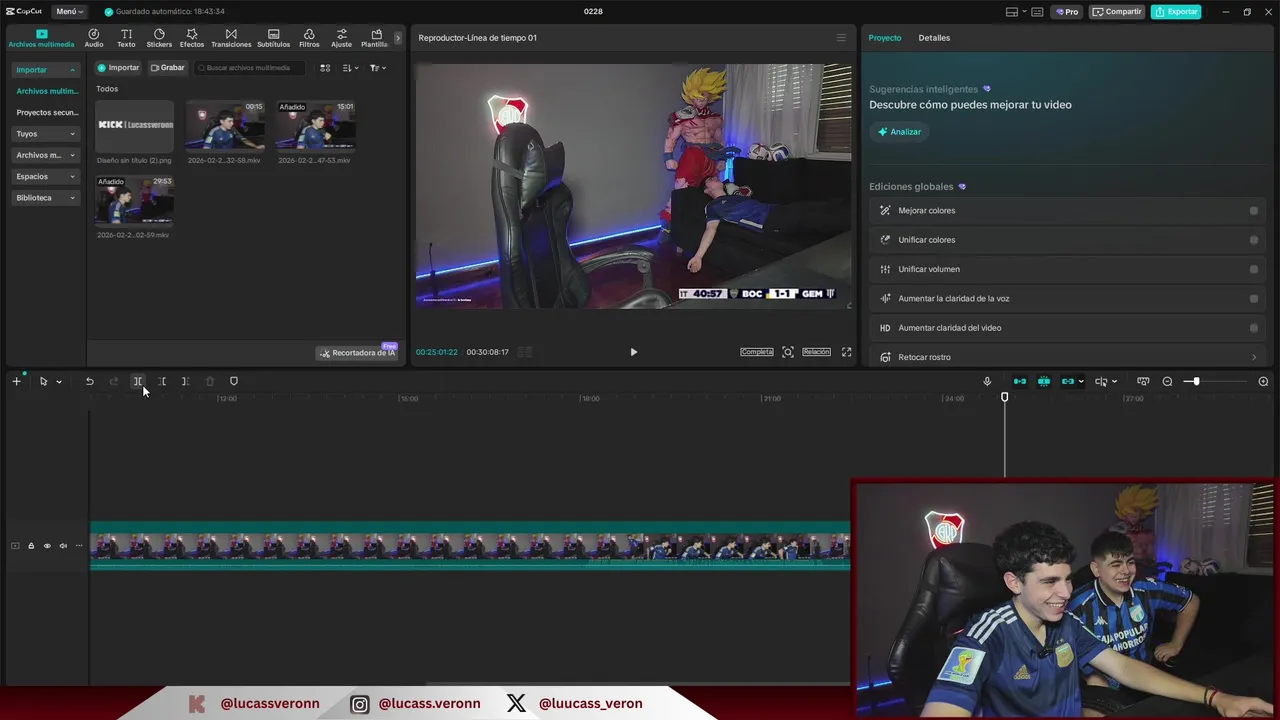Toggle Unificar colores option
Screen dimensions: 1280x720
[x=1254, y=240]
